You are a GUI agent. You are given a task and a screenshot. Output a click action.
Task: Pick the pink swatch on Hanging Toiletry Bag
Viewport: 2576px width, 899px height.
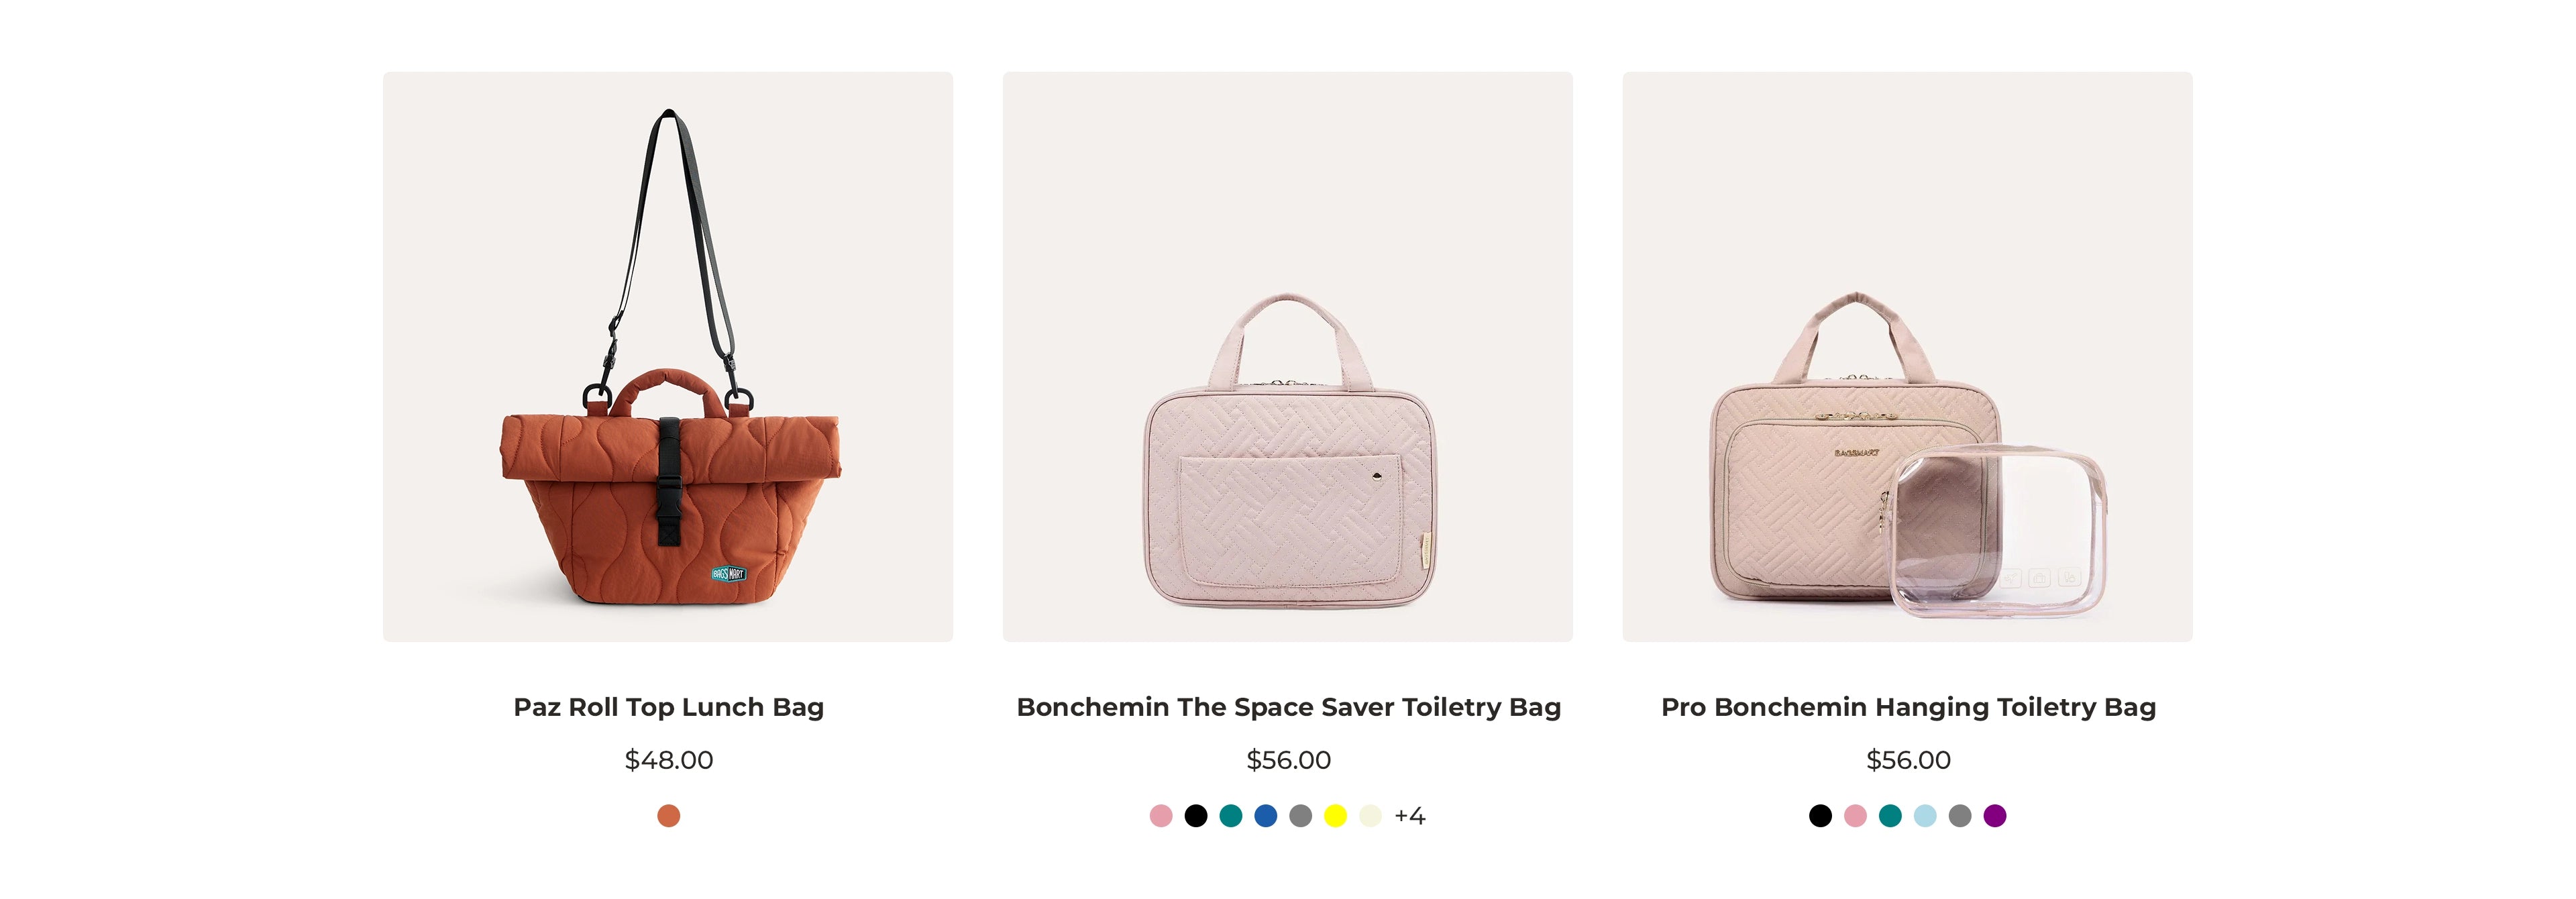click(x=1855, y=816)
